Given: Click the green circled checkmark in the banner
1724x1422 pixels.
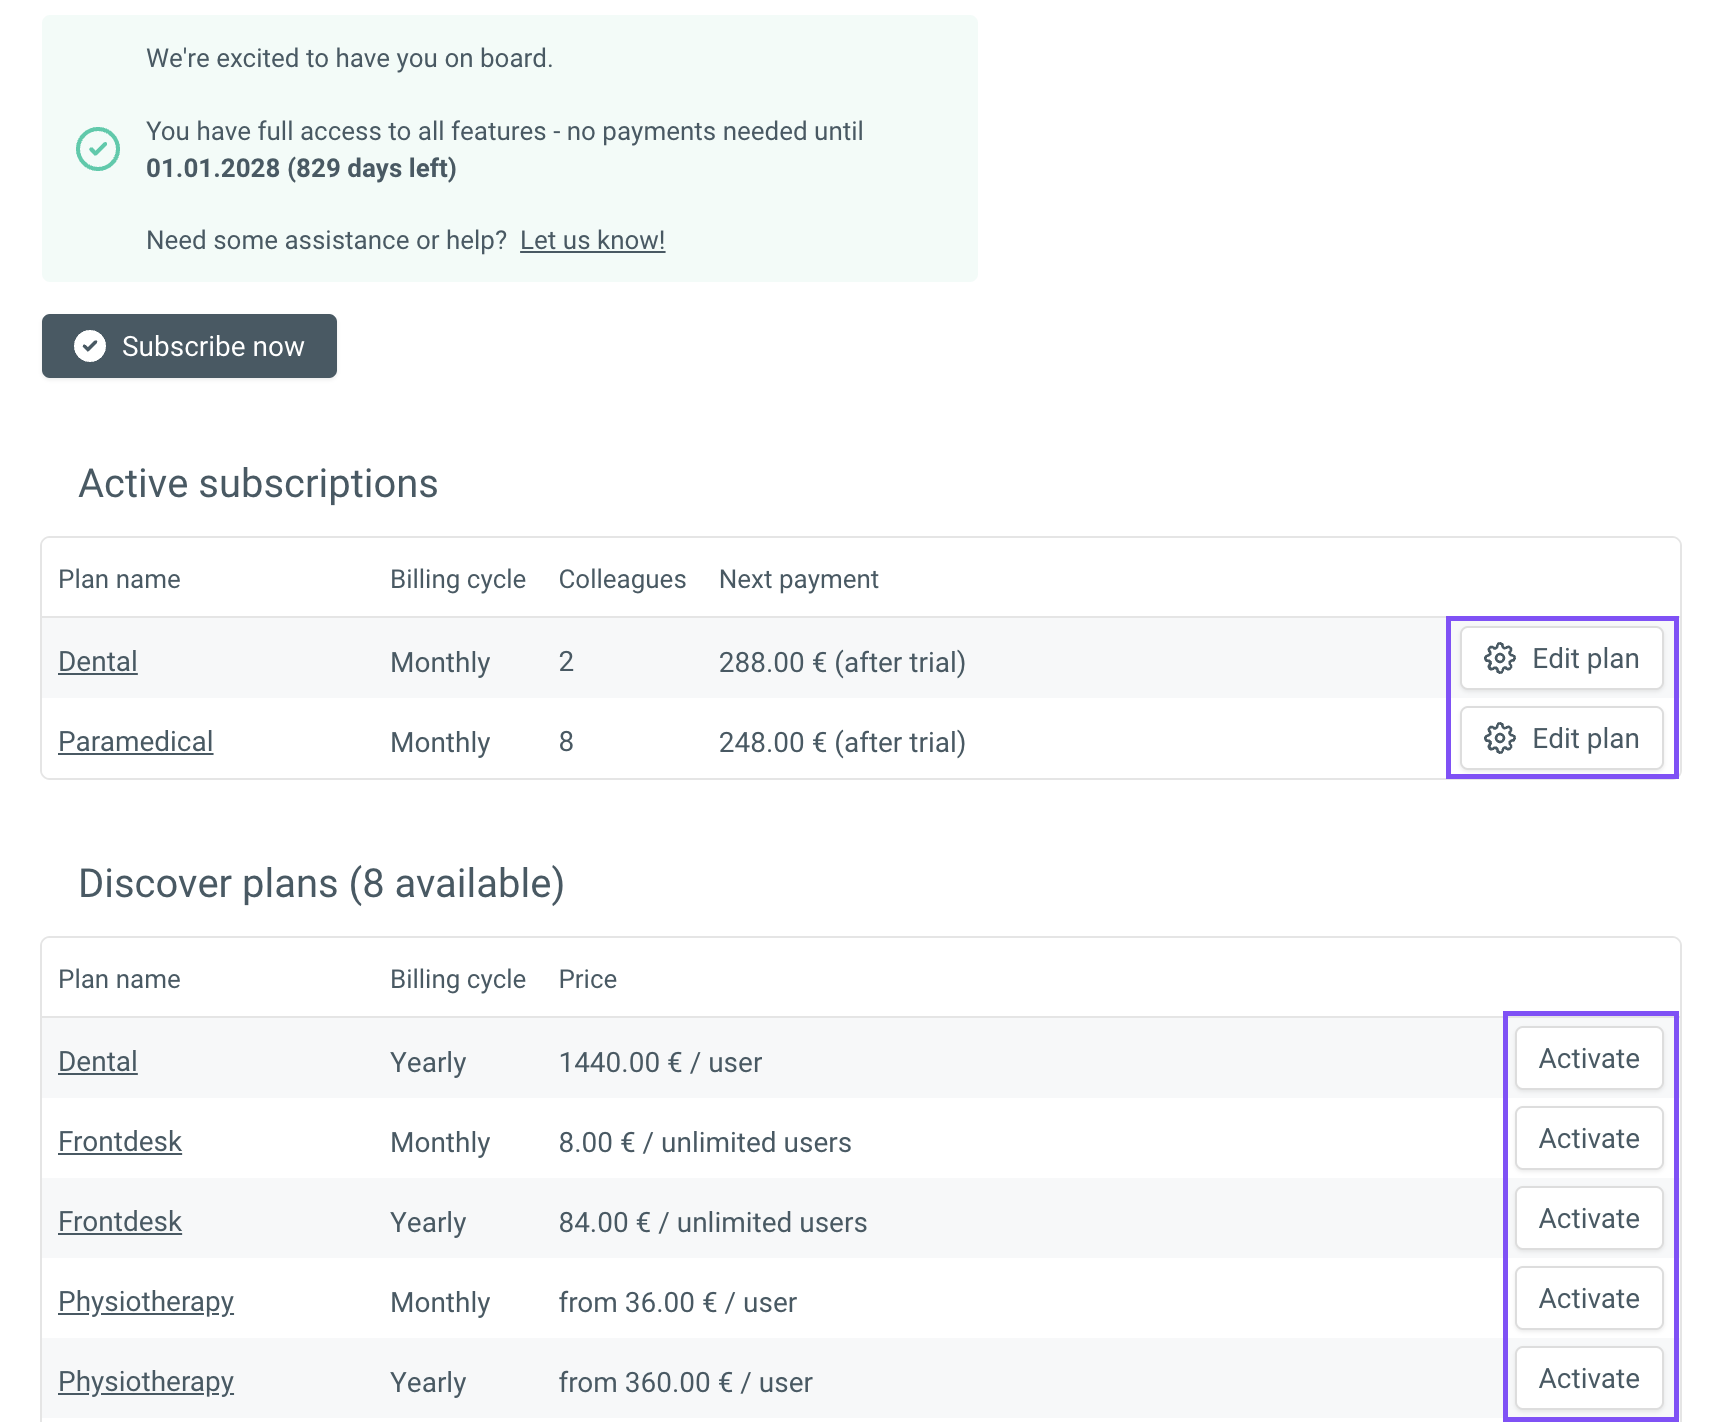Looking at the screenshot, I should point(98,149).
